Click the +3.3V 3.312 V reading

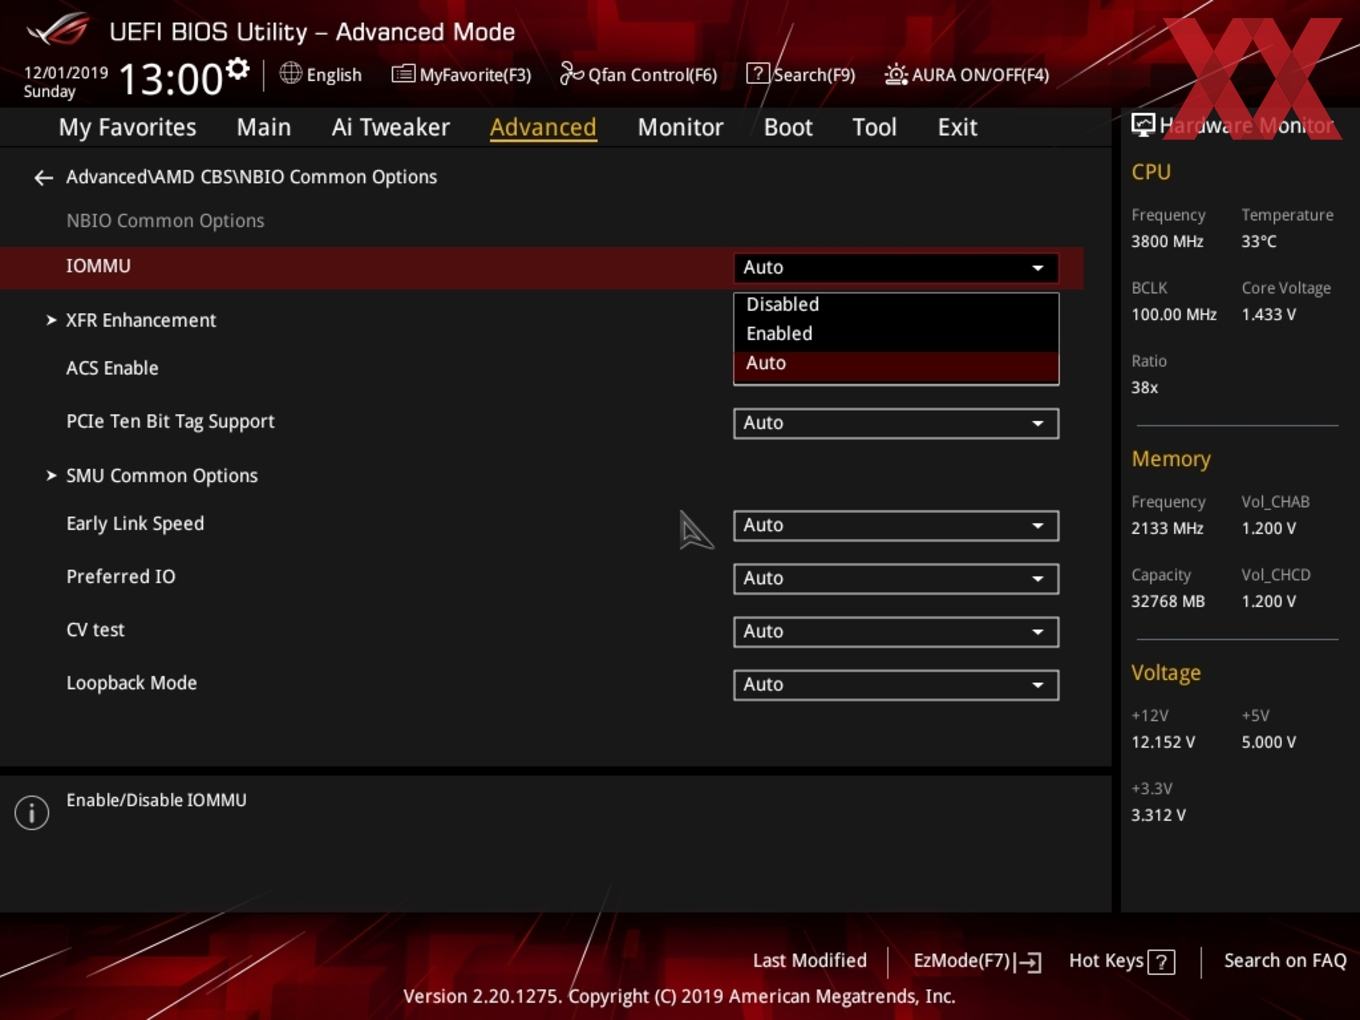(x=1158, y=815)
